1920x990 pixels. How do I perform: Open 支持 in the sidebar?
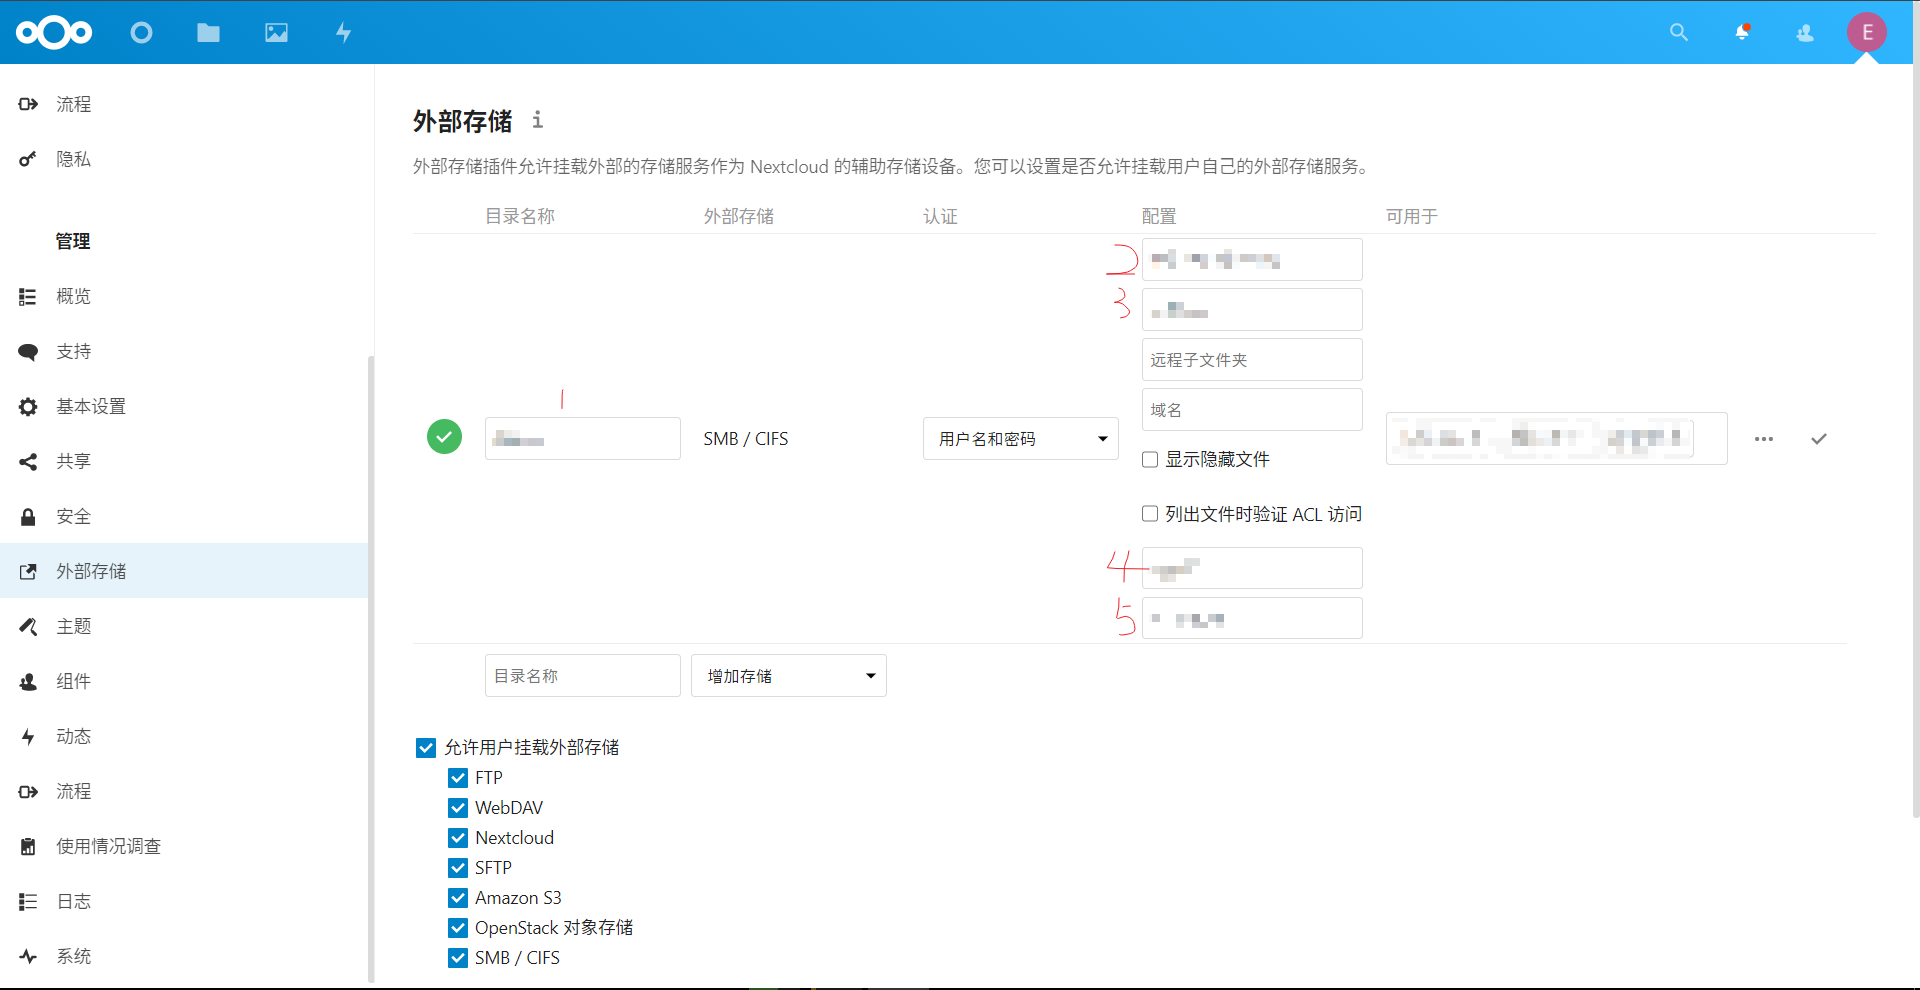tap(184, 352)
